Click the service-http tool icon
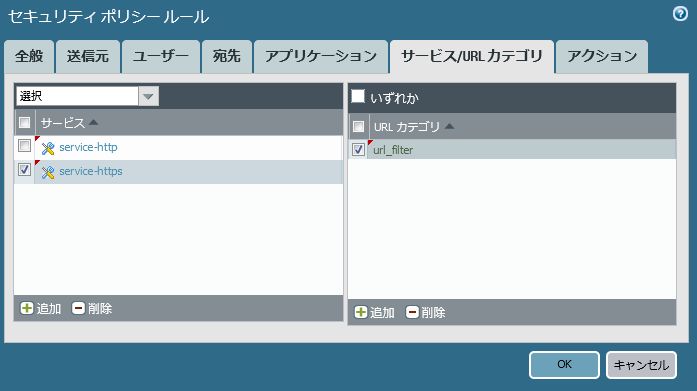Screen dimensions: 697x391 [48, 148]
